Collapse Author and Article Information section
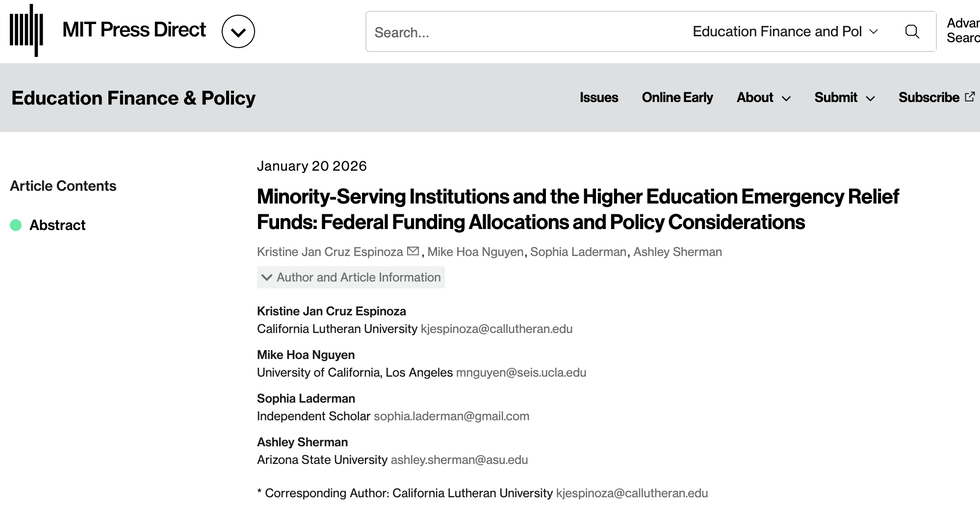Viewport: 980px width, 512px height. click(350, 277)
